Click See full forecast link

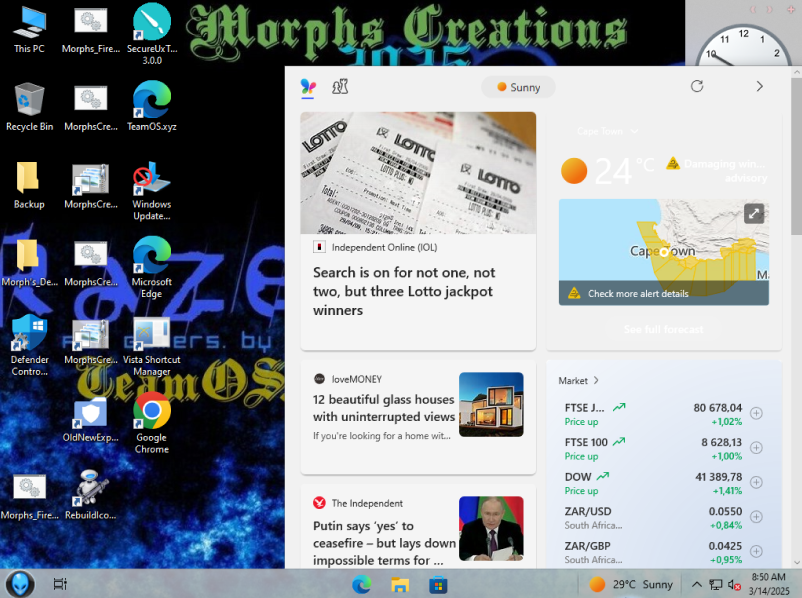(663, 329)
